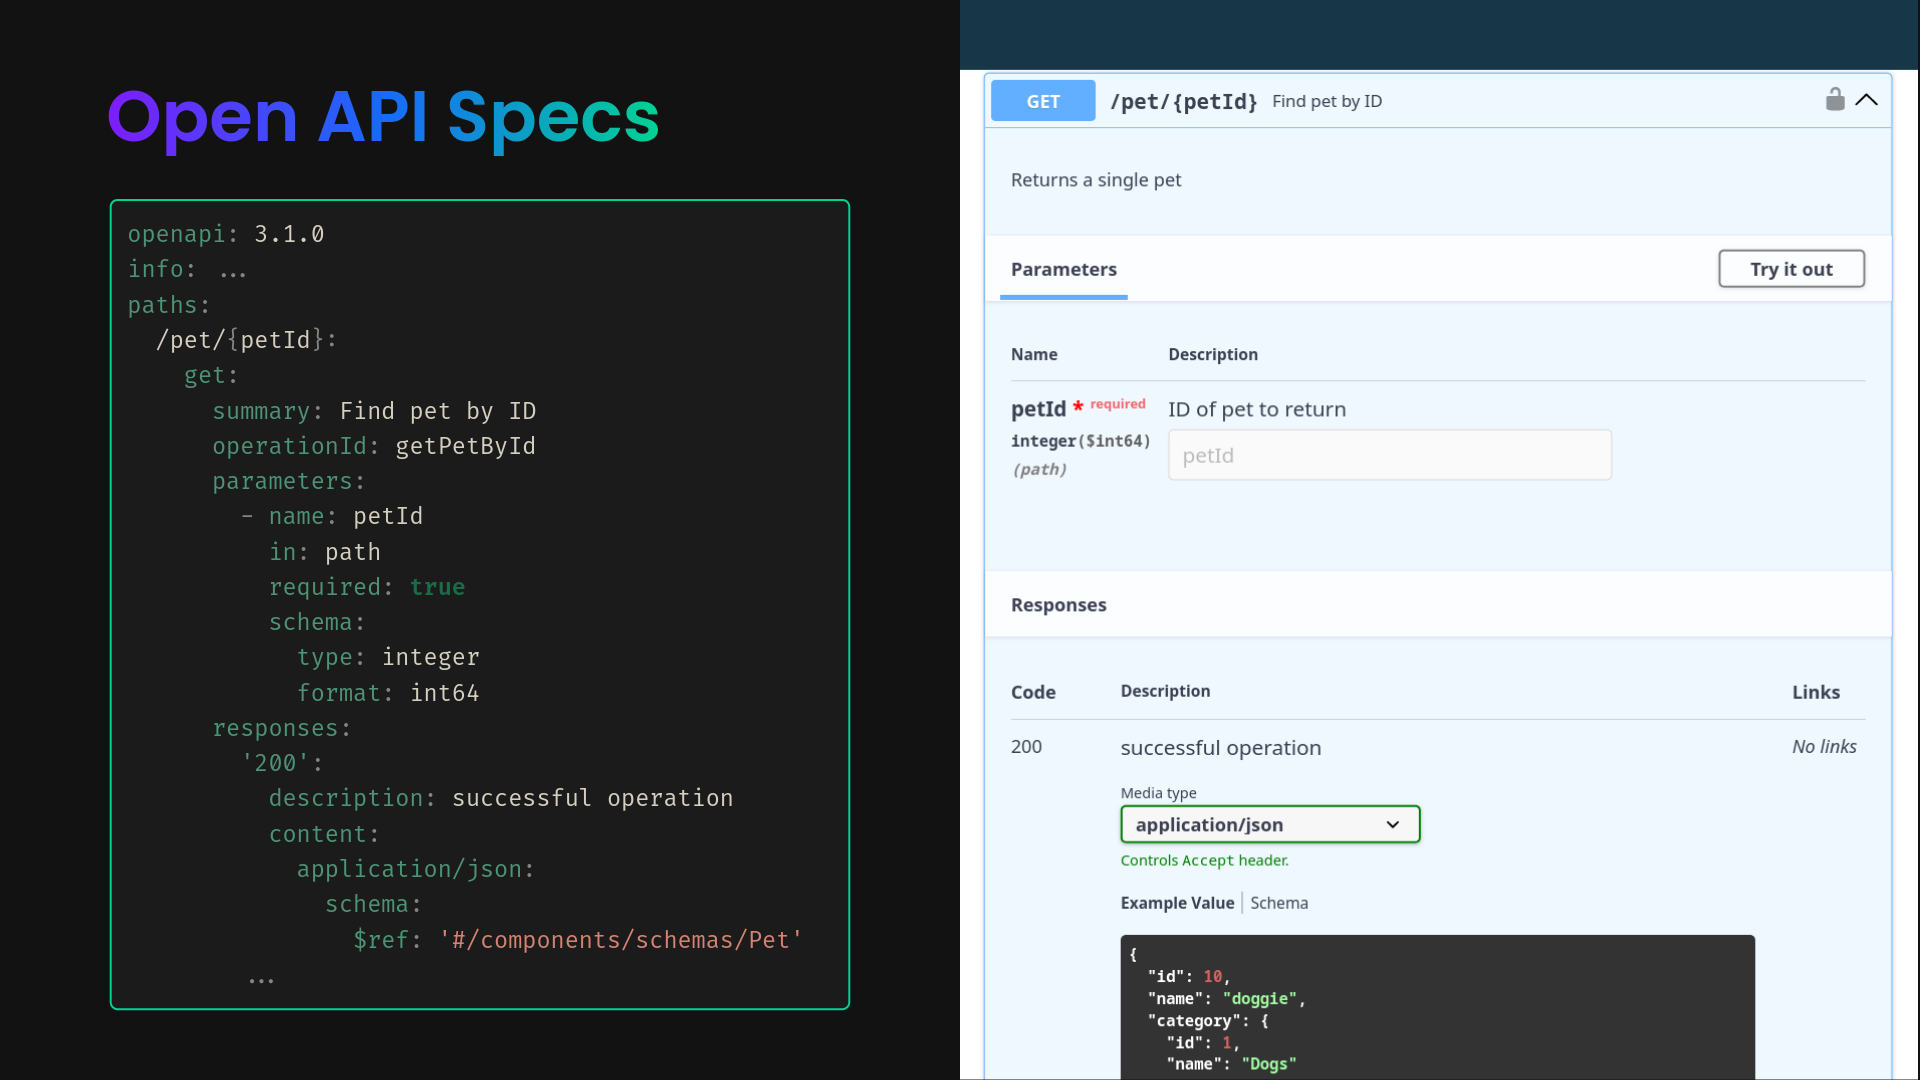Select the Example Value tab

(1177, 903)
